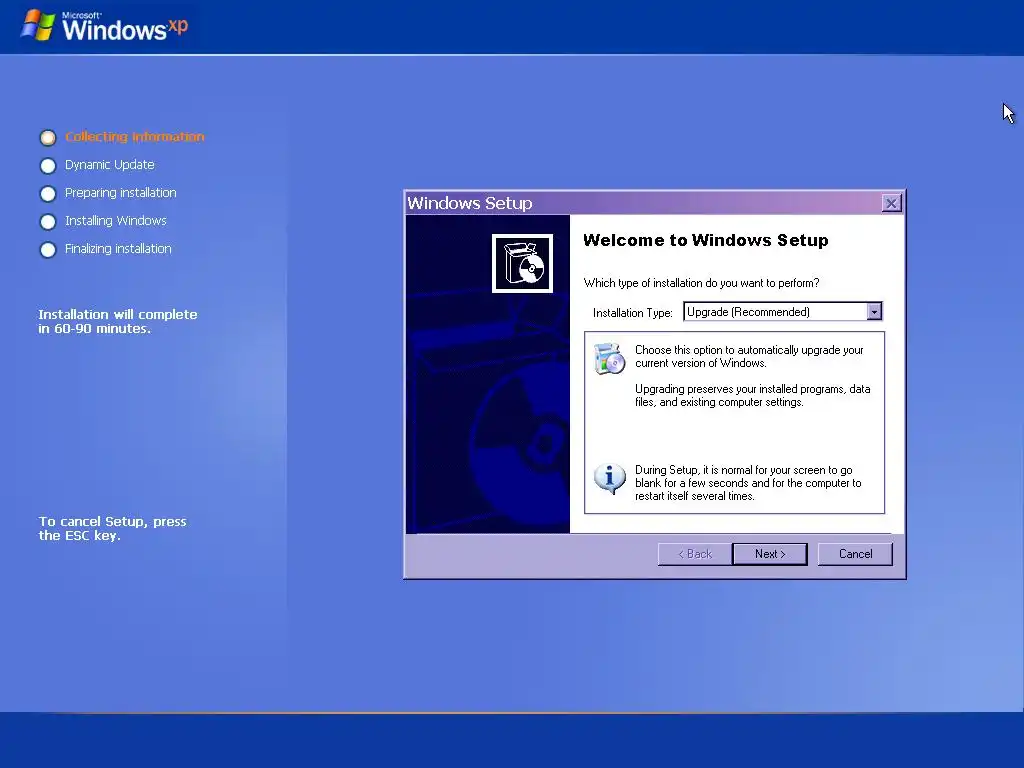This screenshot has height=768, width=1024.
Task: Click the 'Collecting information' step label
Action: (135, 136)
